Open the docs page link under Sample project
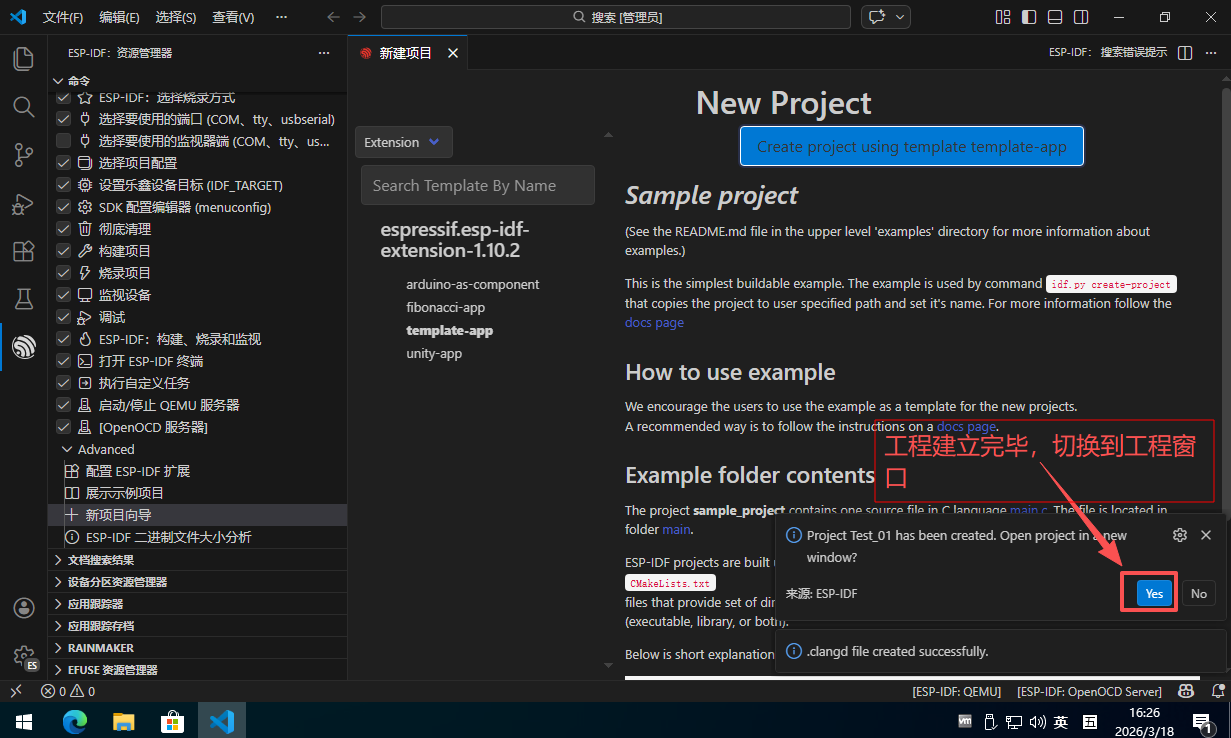 tap(654, 322)
